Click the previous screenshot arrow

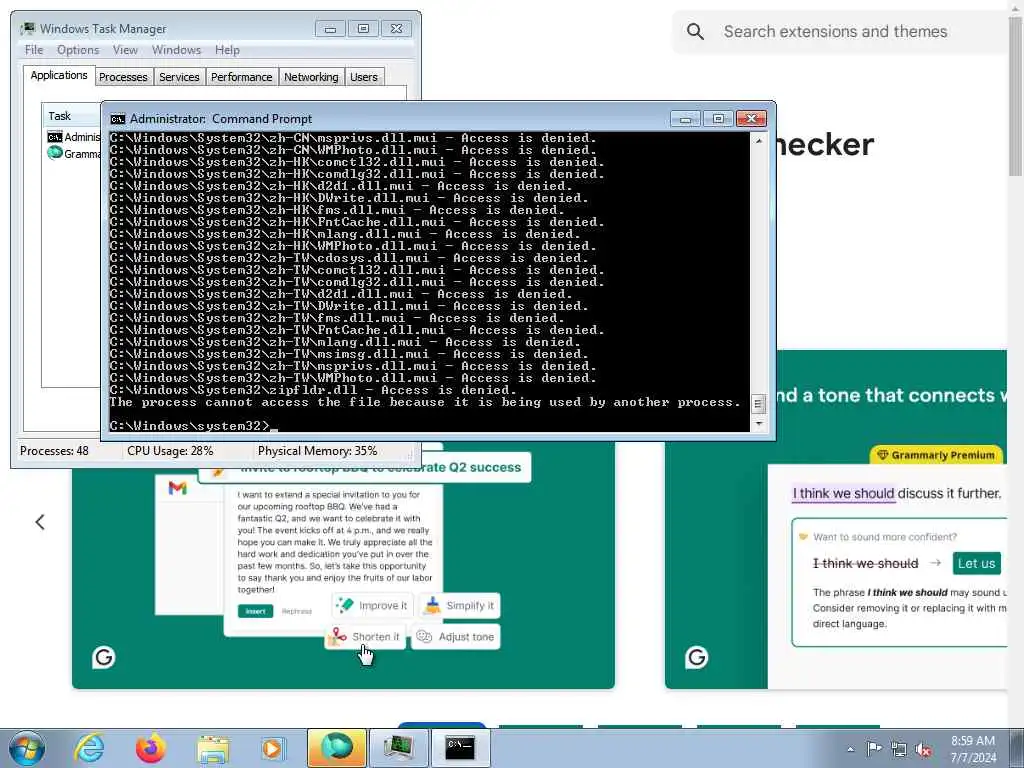40,522
